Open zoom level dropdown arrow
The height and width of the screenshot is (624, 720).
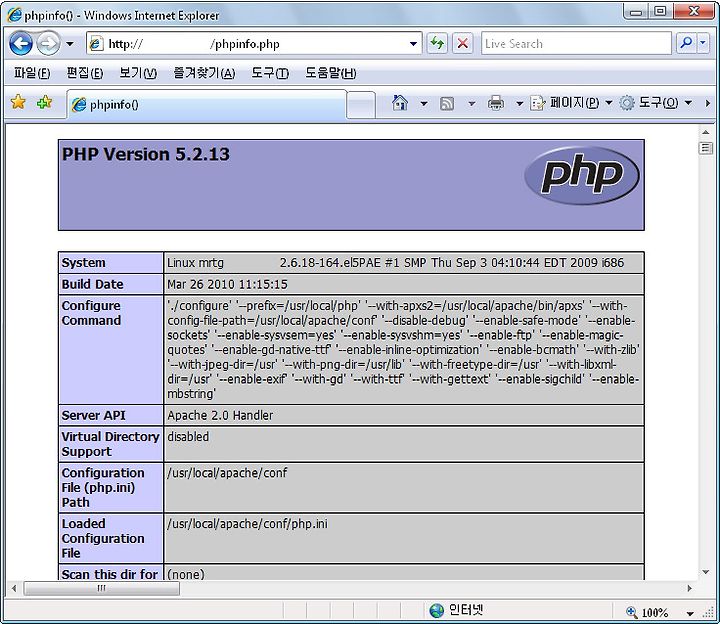click(690, 613)
